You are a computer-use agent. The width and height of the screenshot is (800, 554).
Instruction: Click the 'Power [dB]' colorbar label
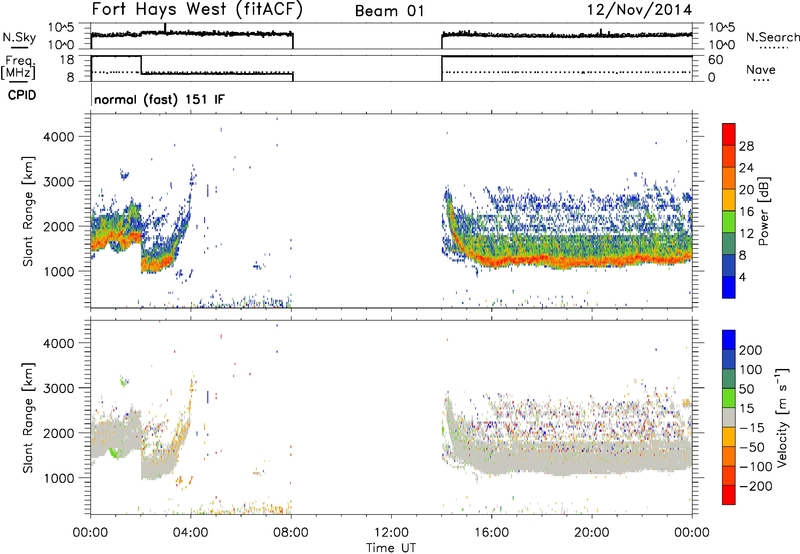pos(764,211)
